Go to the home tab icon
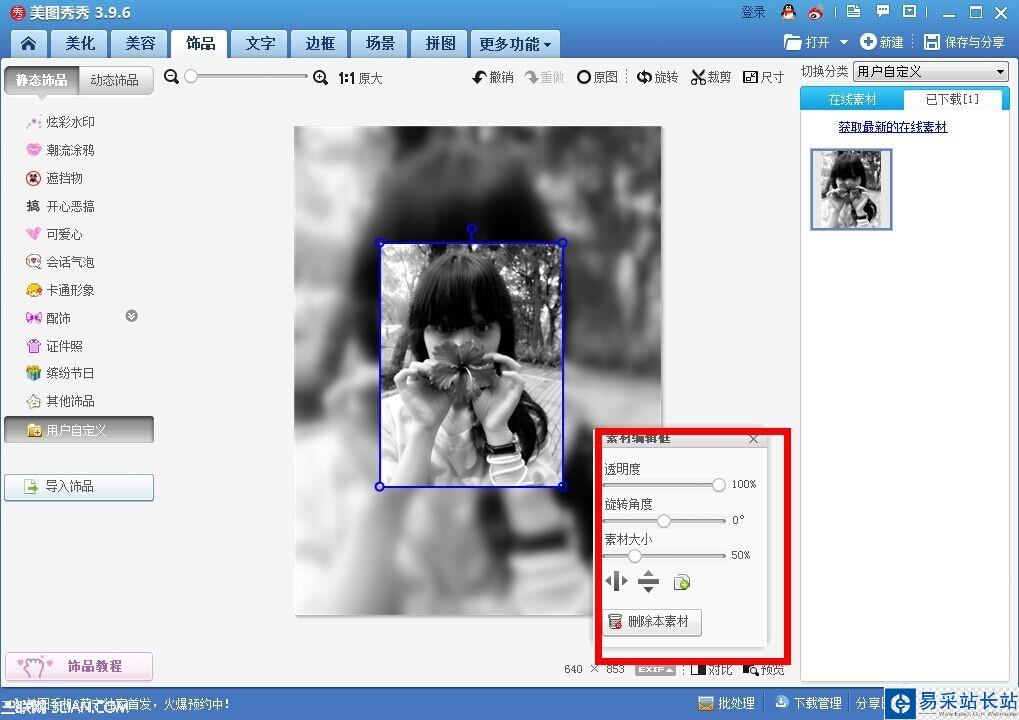 click(x=28, y=44)
